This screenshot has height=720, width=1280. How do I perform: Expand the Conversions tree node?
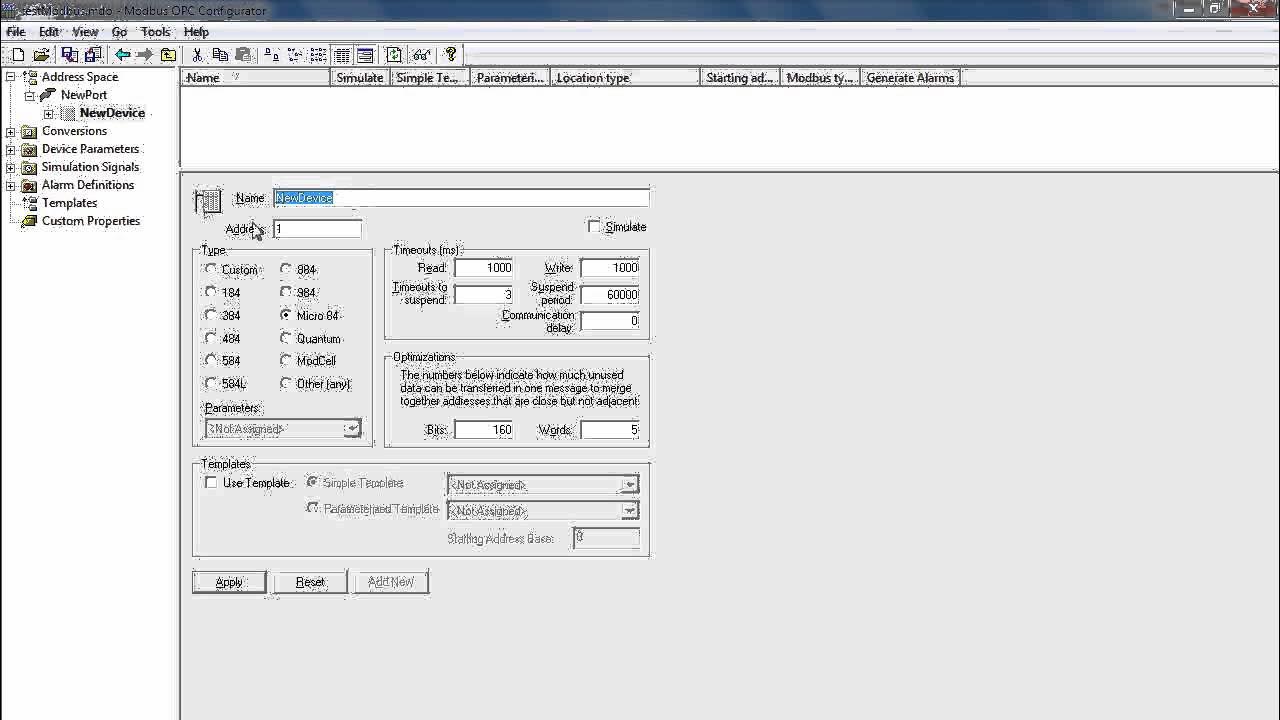click(11, 131)
